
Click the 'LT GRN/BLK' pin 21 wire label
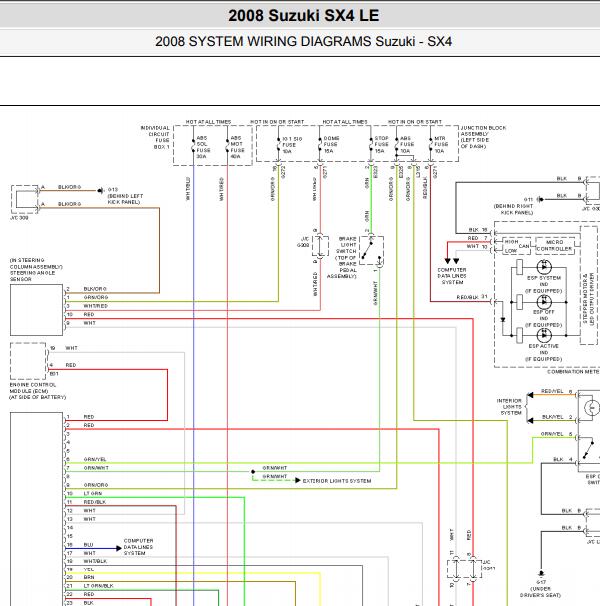point(98,586)
